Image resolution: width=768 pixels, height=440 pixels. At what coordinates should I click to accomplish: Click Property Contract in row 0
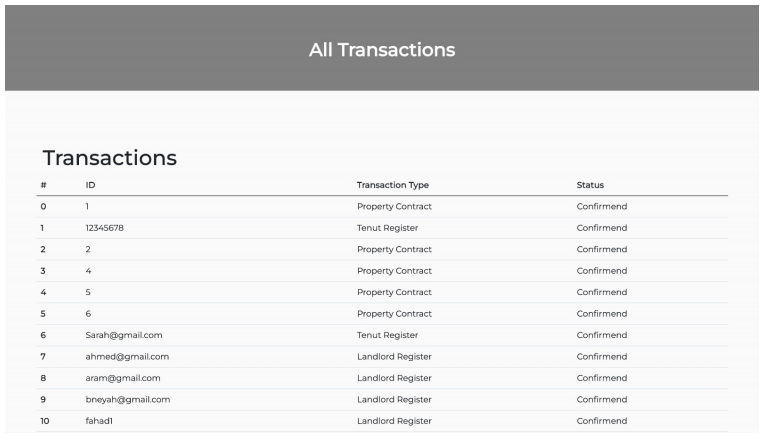coord(394,207)
